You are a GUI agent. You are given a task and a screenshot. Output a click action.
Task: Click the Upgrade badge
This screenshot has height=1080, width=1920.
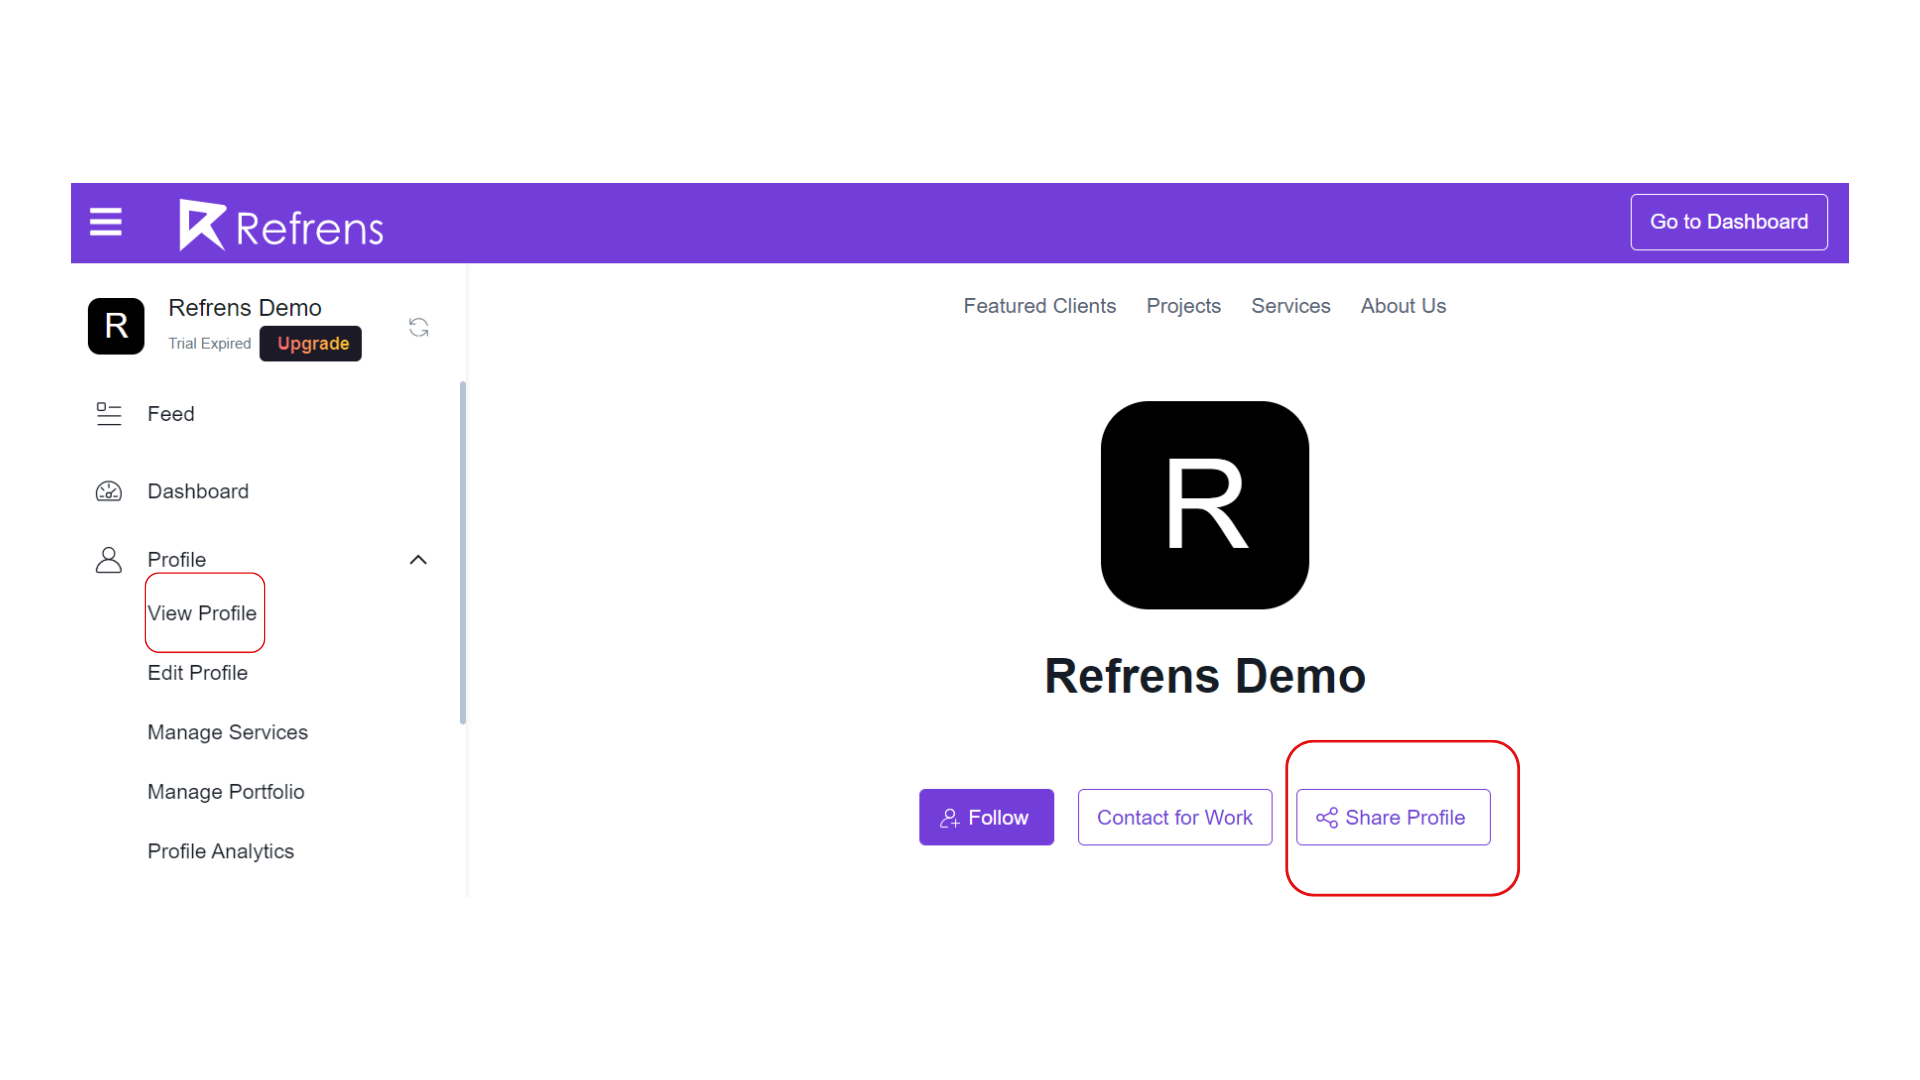point(311,343)
